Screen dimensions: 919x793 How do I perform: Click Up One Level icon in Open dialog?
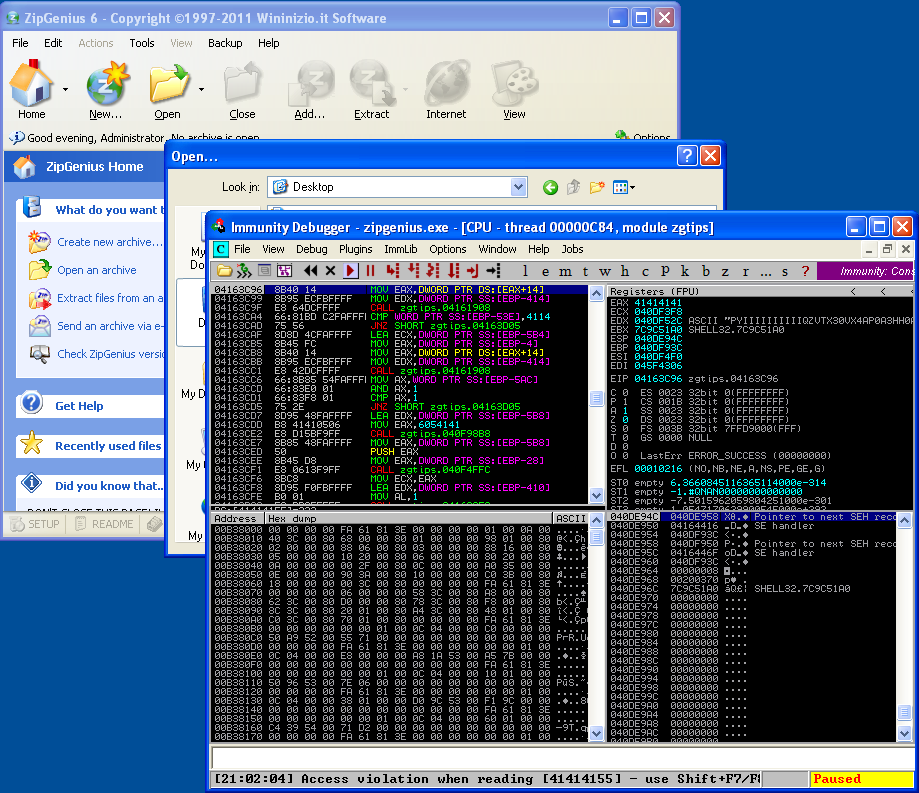tap(573, 188)
